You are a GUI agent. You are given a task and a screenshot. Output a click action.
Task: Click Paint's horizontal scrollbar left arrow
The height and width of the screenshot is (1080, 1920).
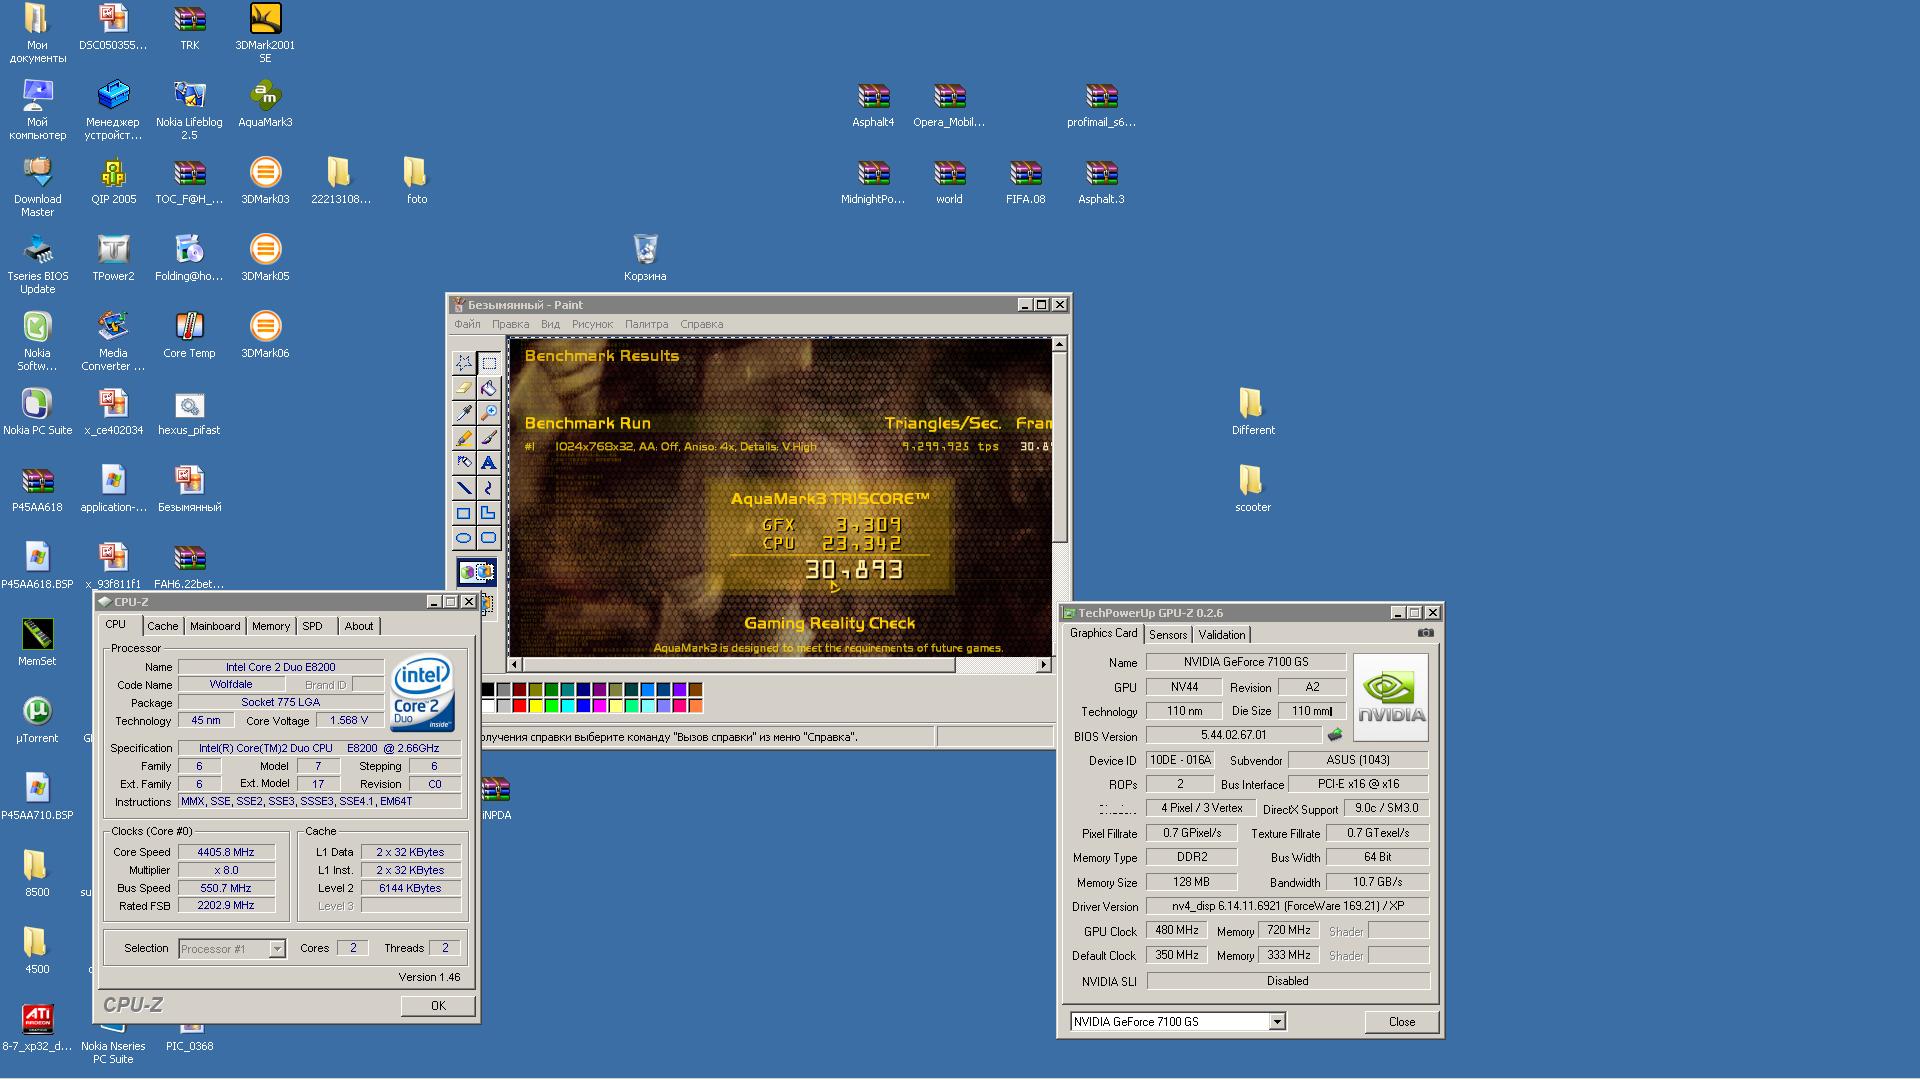(515, 664)
